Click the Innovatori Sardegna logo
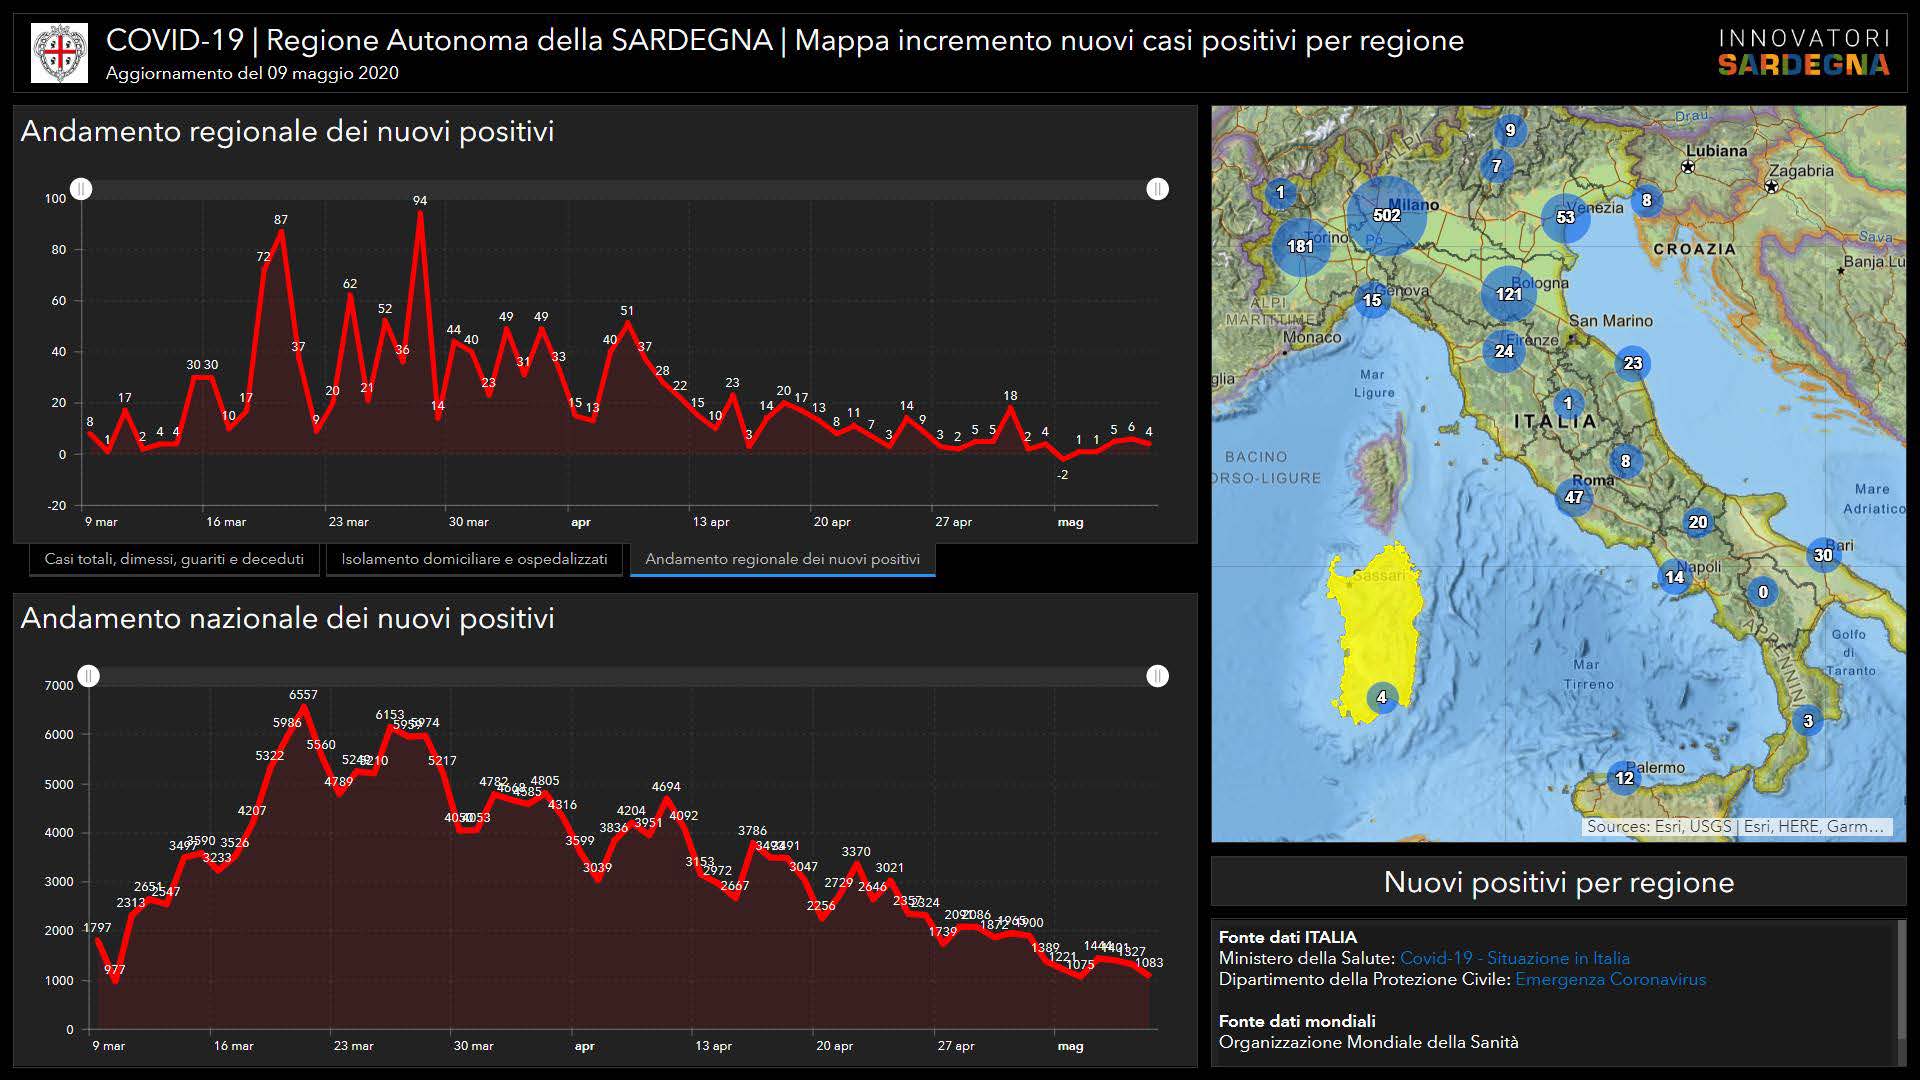The width and height of the screenshot is (1920, 1080). click(1803, 53)
